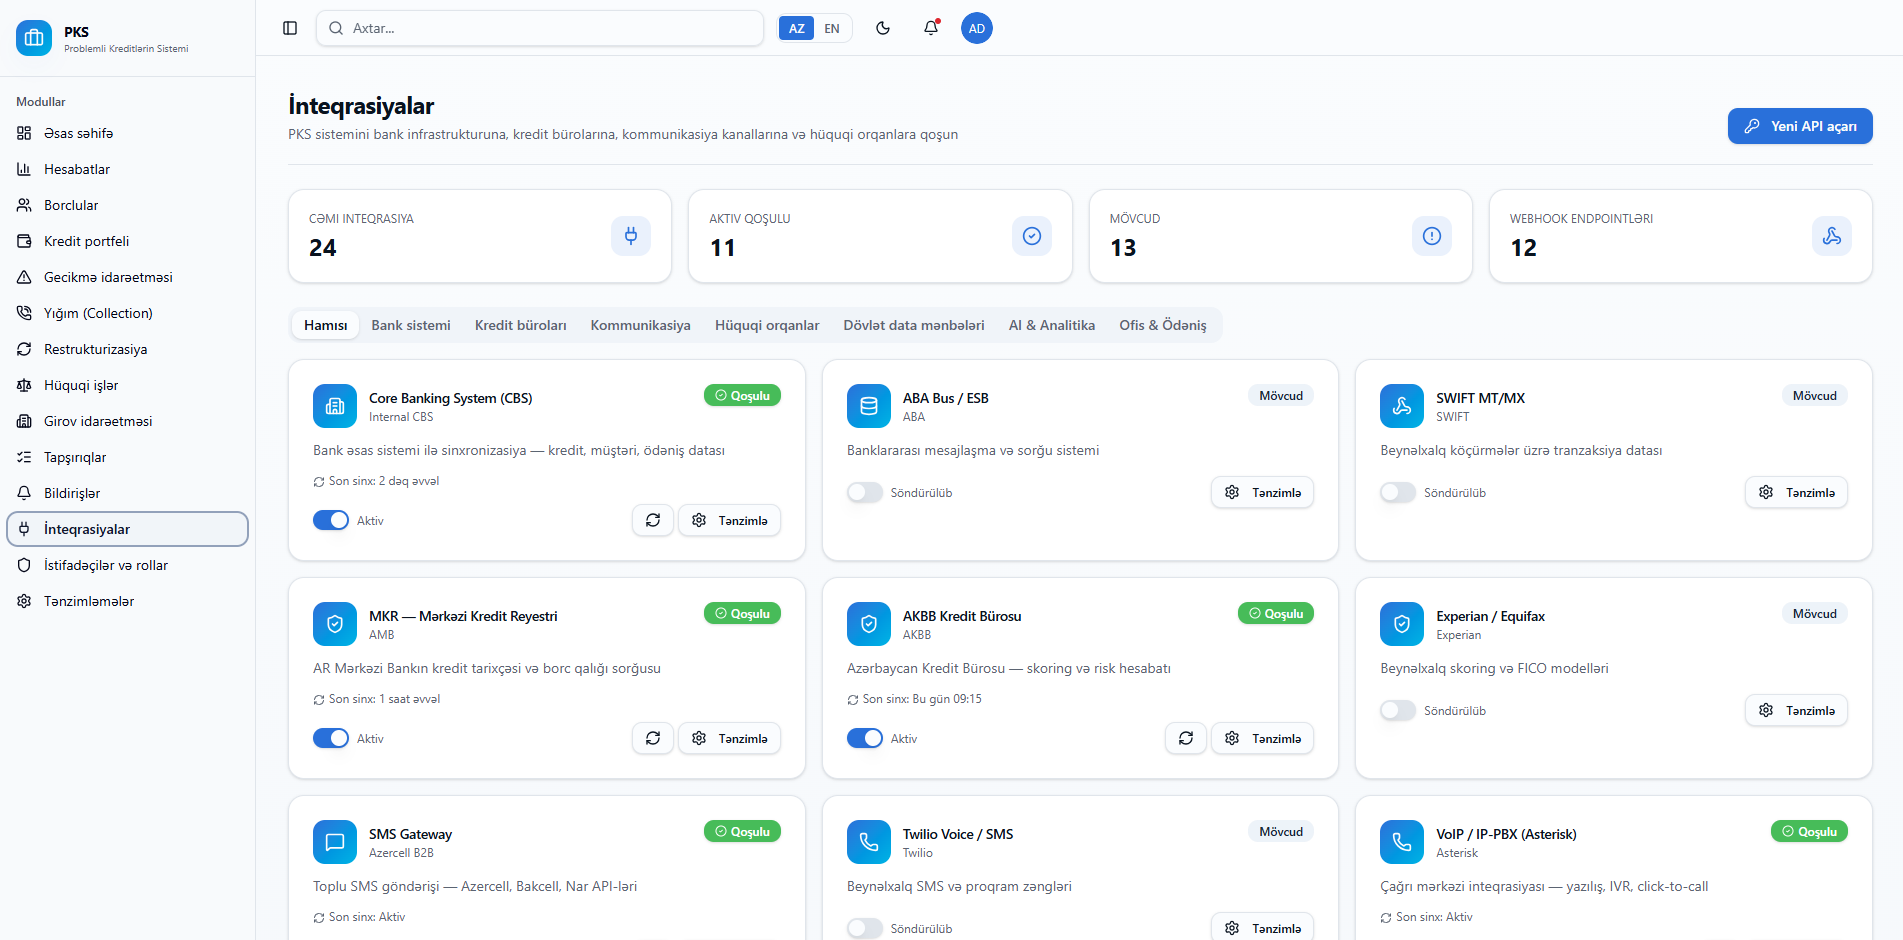Screen dimensions: 1903x940
Task: Click the SMS Gateway chat icon
Action: [x=335, y=842]
